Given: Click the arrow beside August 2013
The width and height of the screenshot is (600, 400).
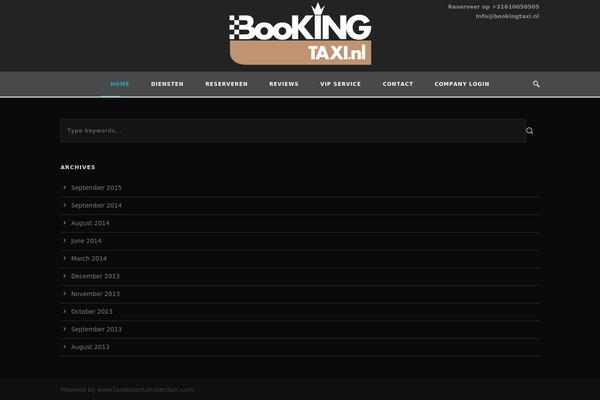Looking at the screenshot, I should pos(65,347).
